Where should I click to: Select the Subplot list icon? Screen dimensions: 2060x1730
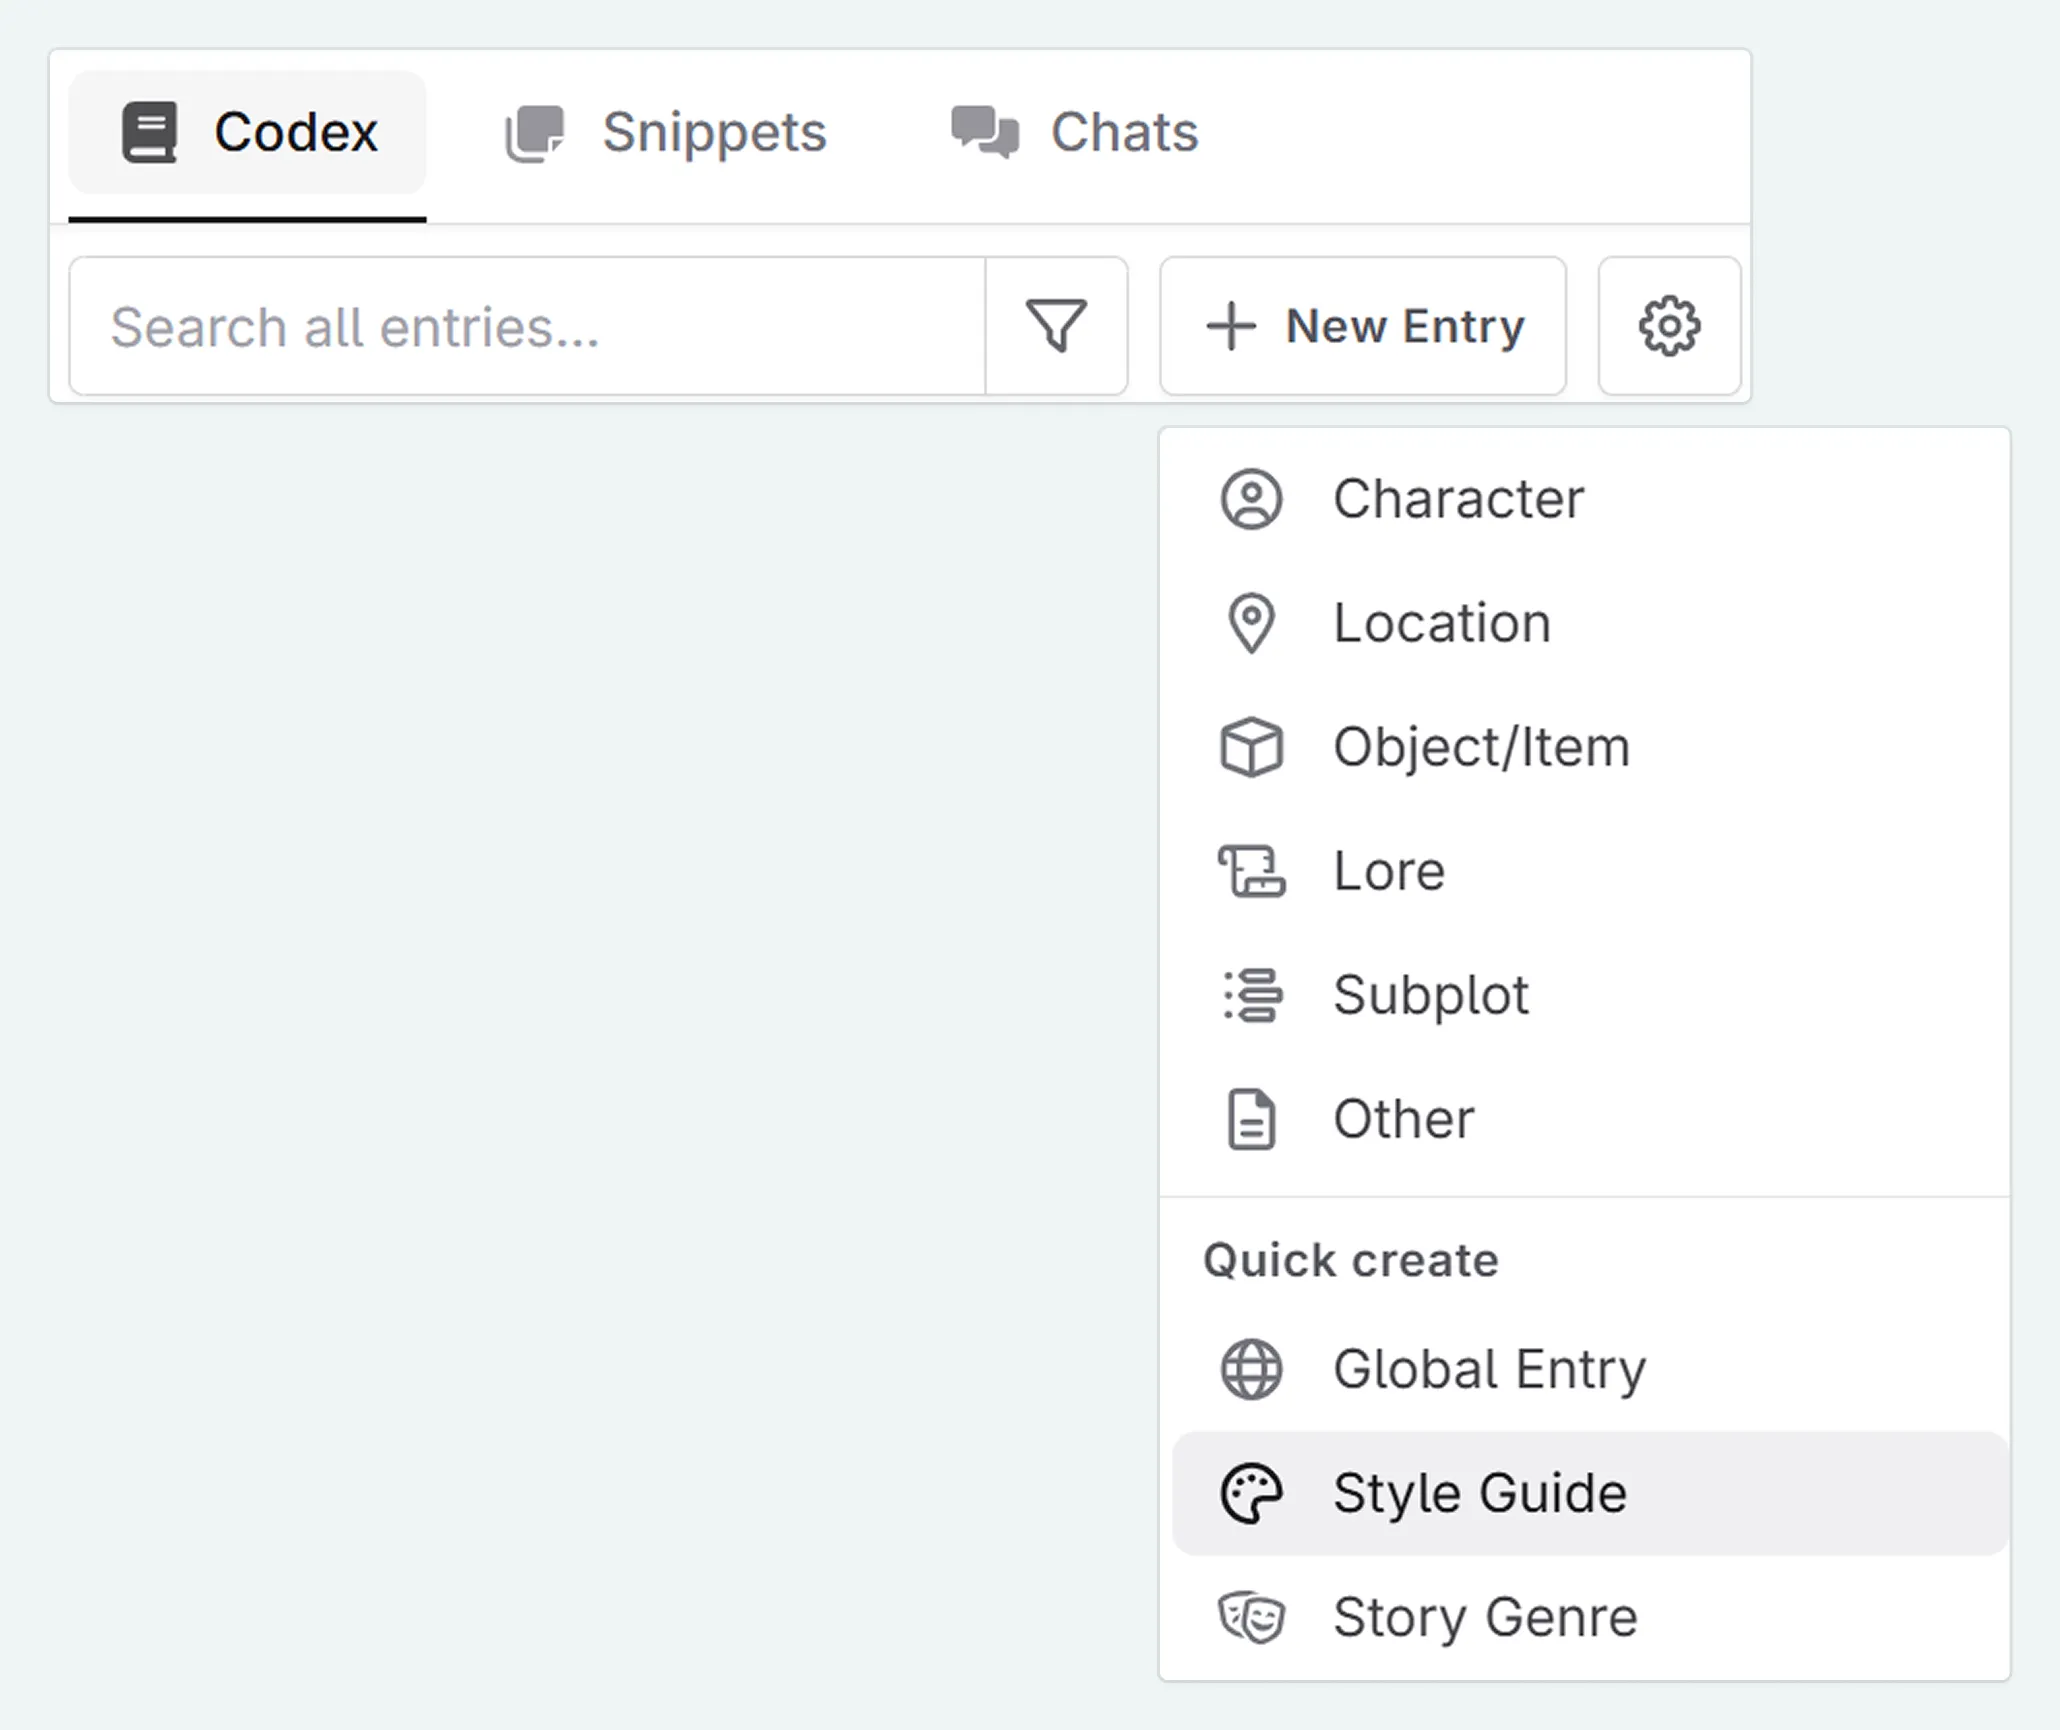[1251, 995]
